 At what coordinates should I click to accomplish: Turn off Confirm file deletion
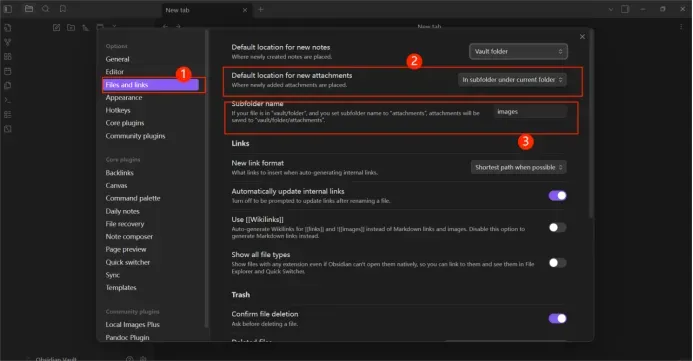click(x=557, y=319)
